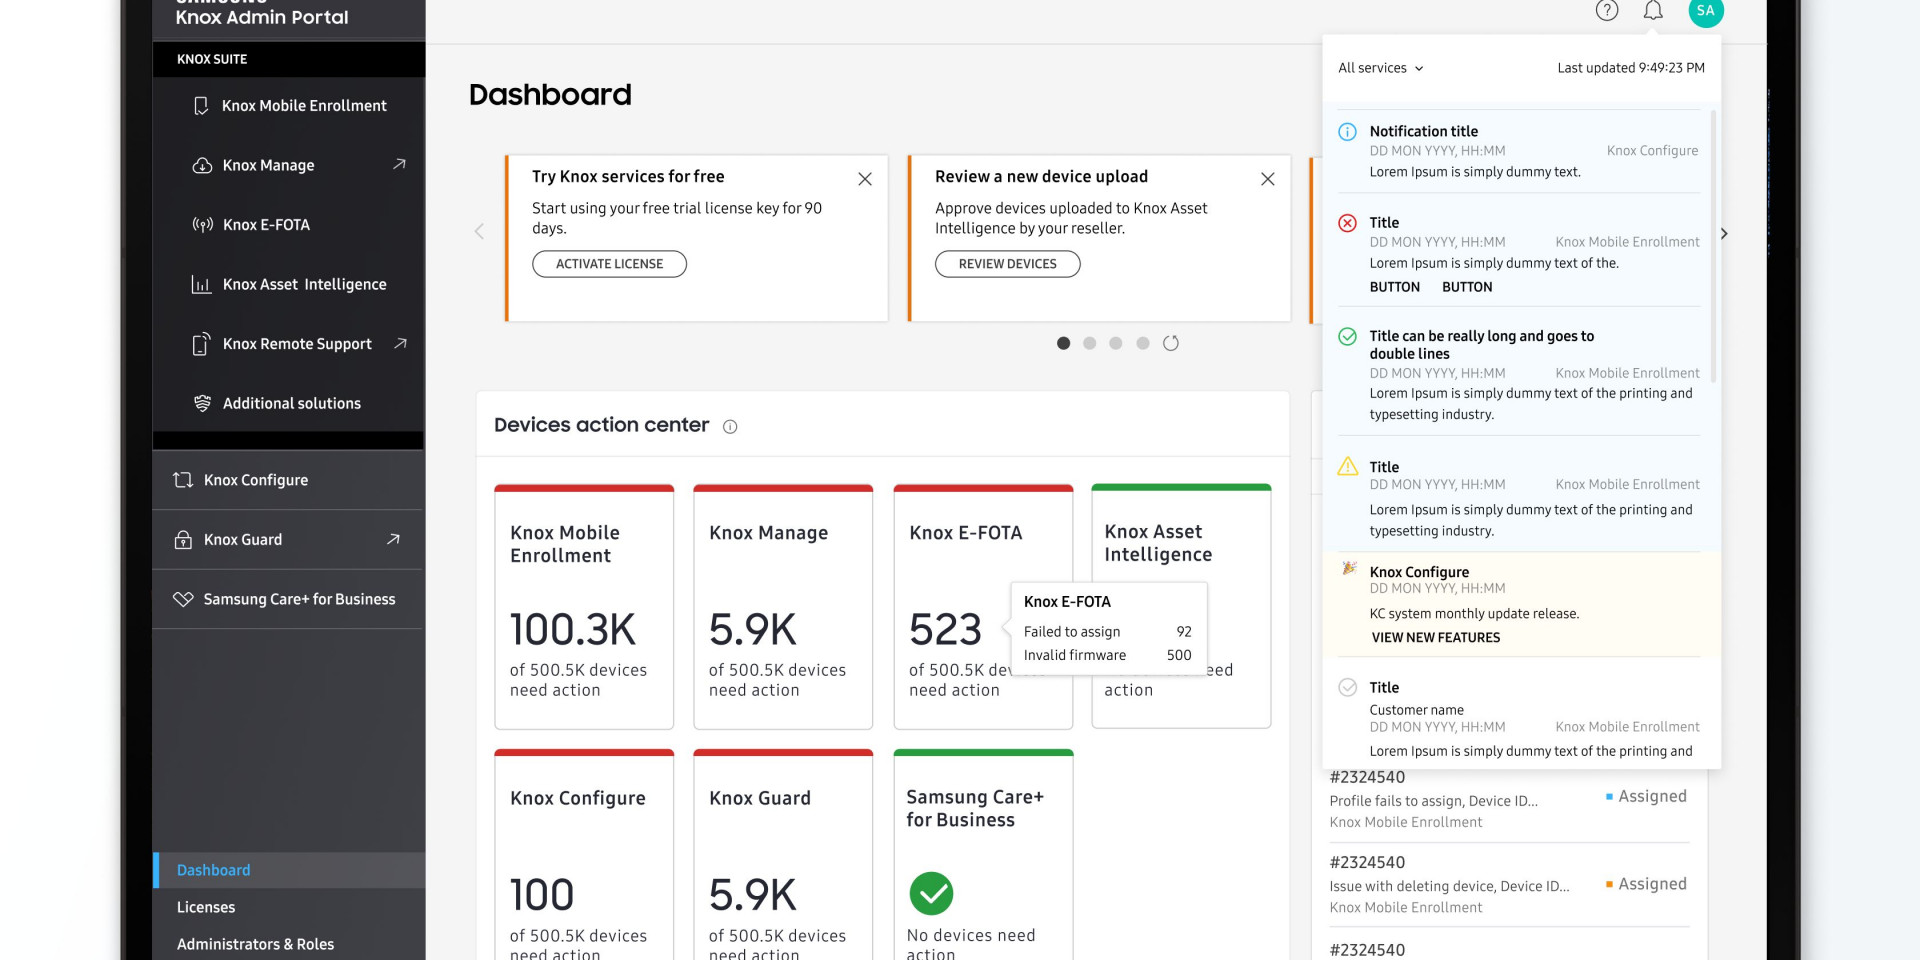Screen dimensions: 1920x960
Task: Click the first BUTTON in Title notification
Action: pyautogui.click(x=1394, y=287)
